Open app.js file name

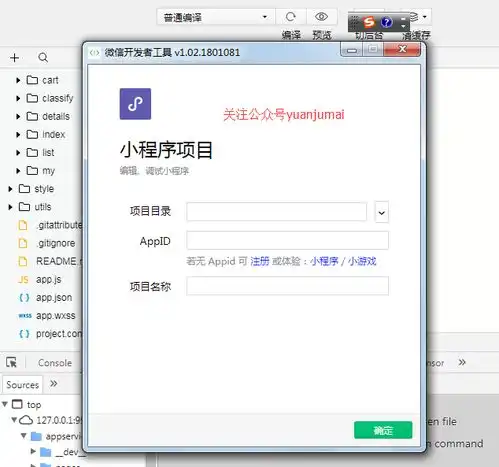(x=49, y=280)
